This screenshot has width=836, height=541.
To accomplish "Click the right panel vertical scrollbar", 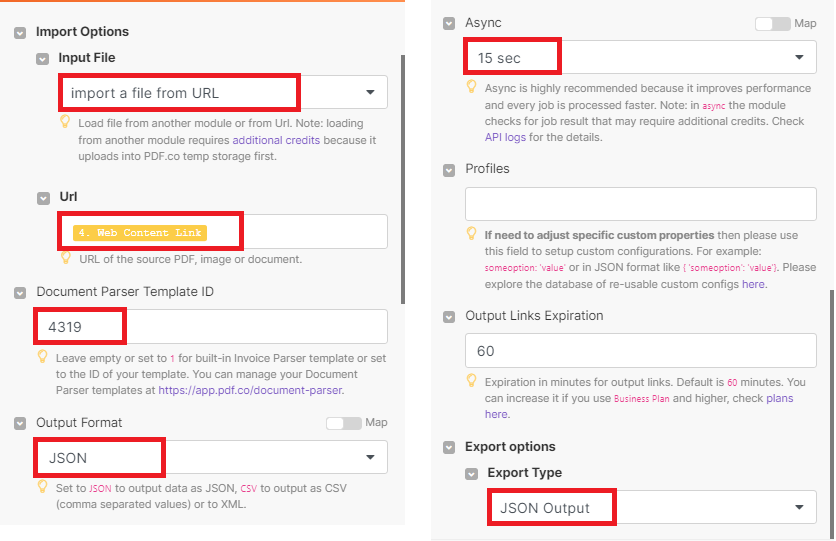I will [x=831, y=413].
